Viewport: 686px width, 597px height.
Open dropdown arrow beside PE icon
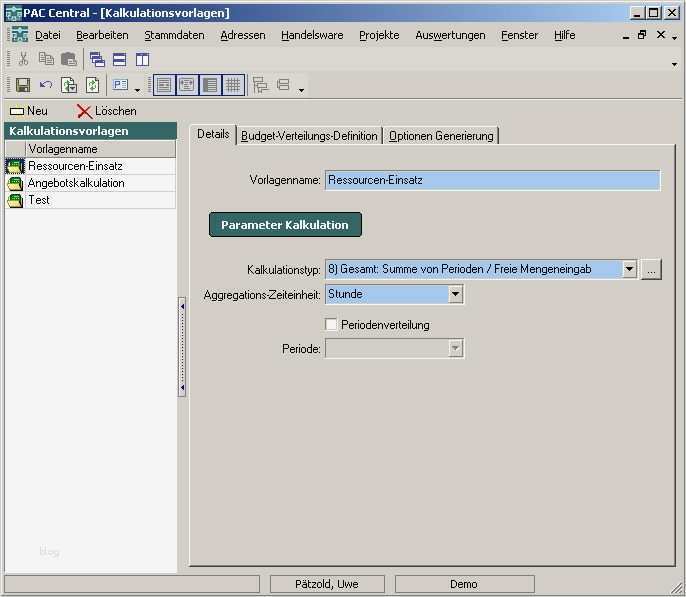(137, 90)
